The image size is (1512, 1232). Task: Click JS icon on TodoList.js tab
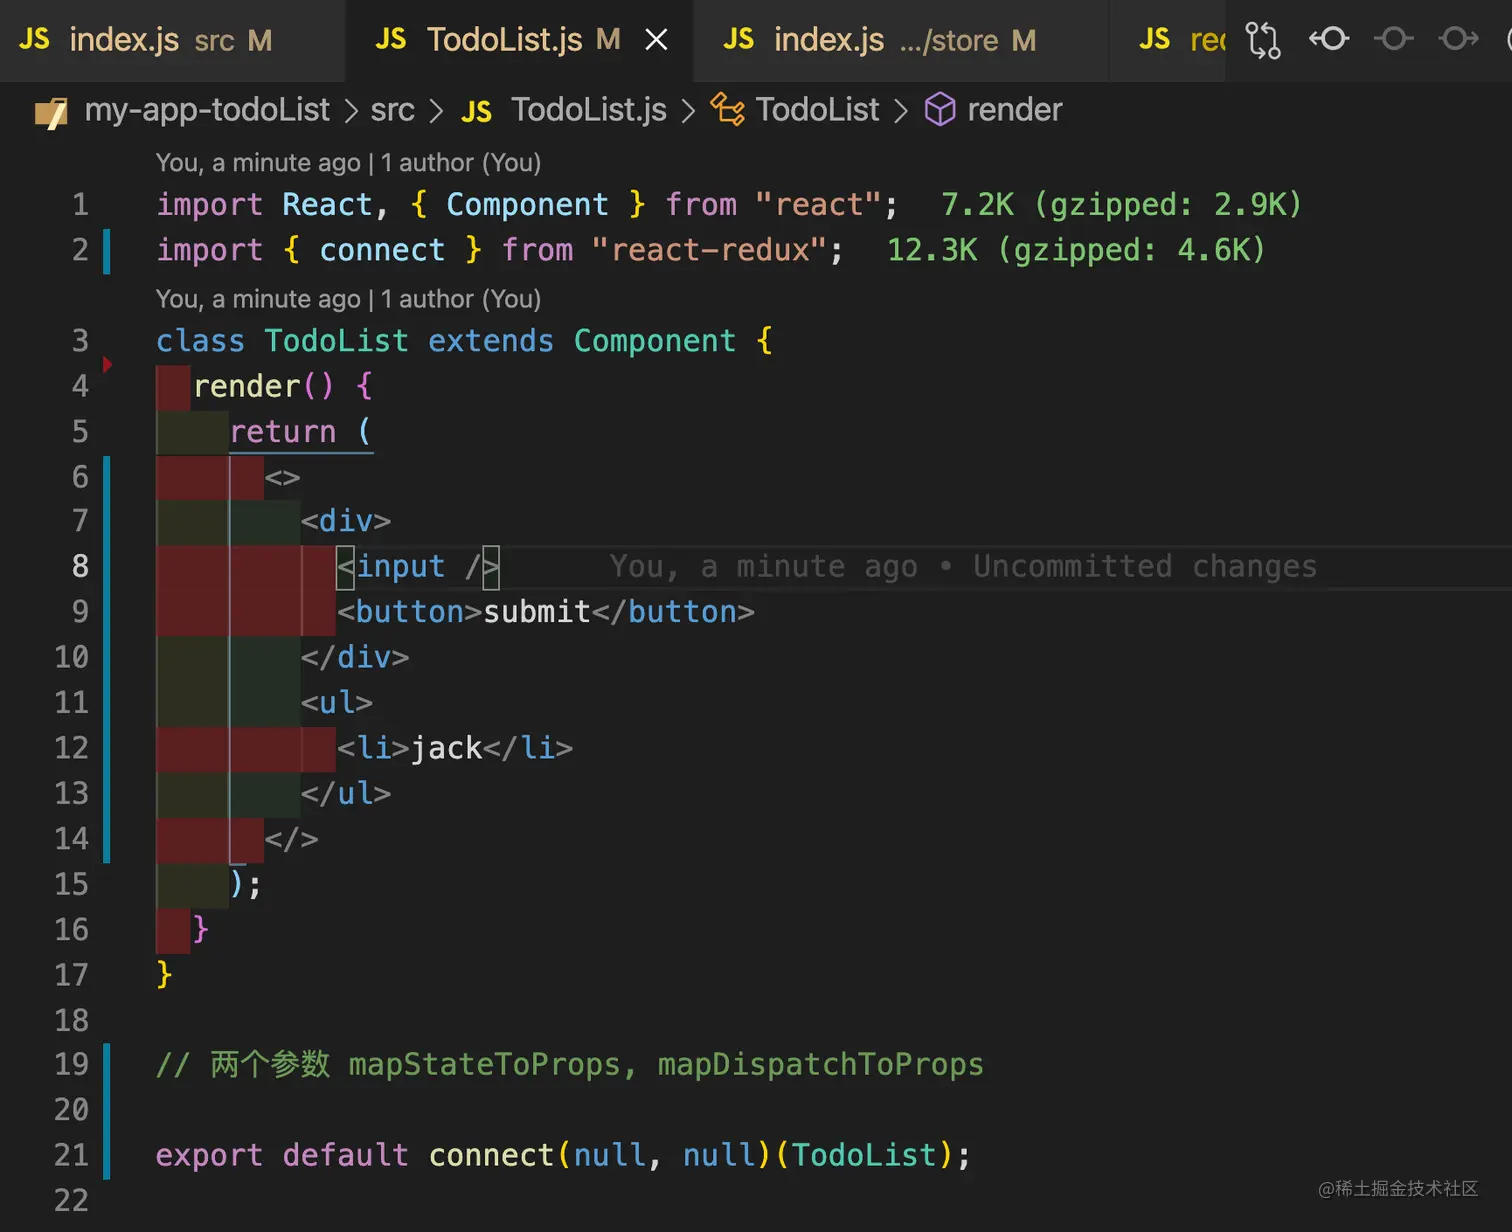click(x=390, y=39)
